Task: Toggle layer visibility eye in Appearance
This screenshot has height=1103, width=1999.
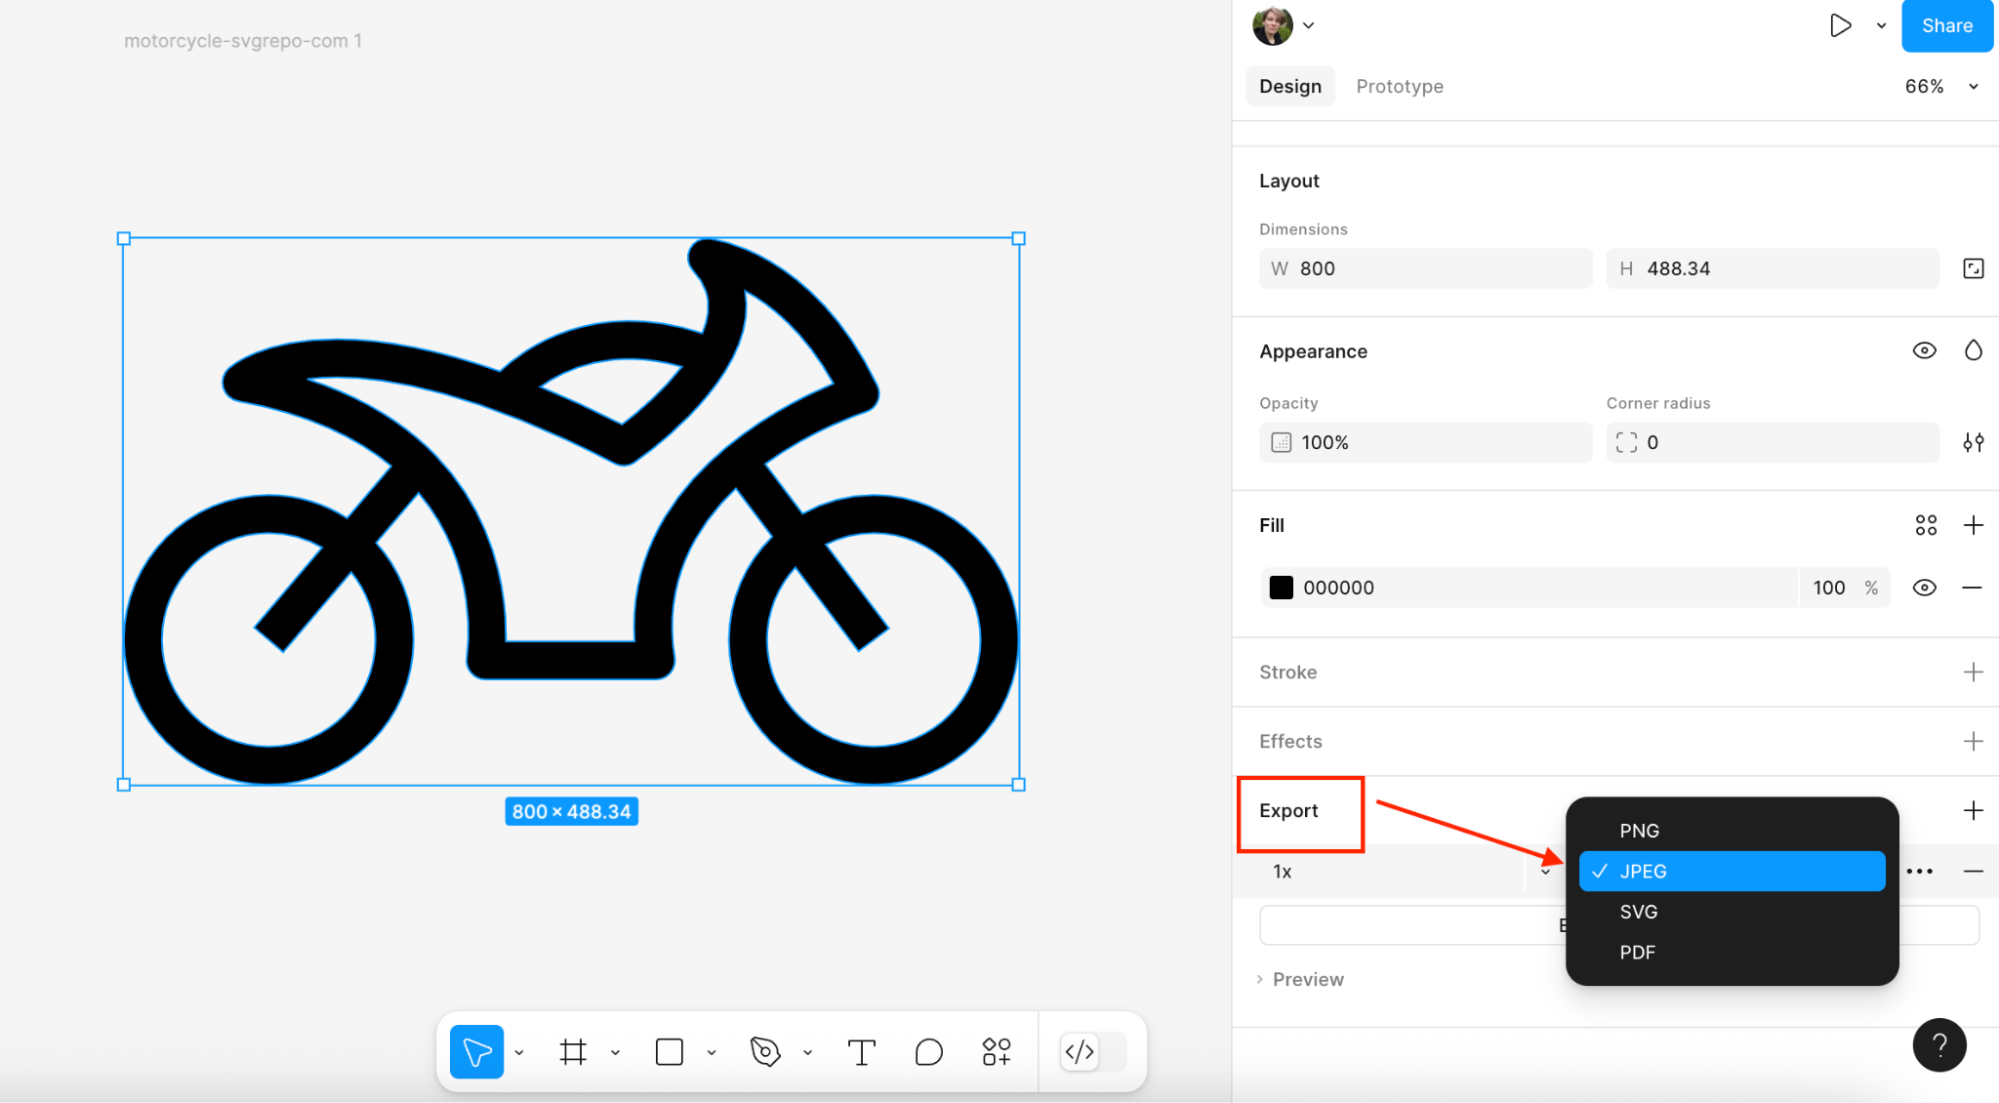Action: click(1924, 351)
